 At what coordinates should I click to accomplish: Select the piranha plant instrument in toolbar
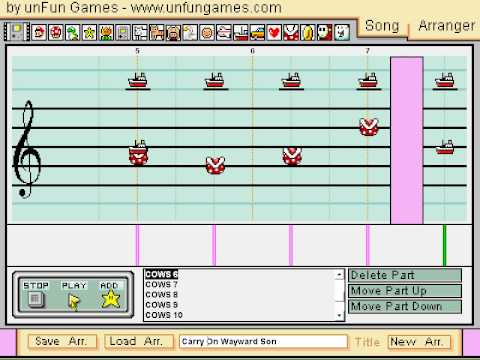(x=291, y=33)
